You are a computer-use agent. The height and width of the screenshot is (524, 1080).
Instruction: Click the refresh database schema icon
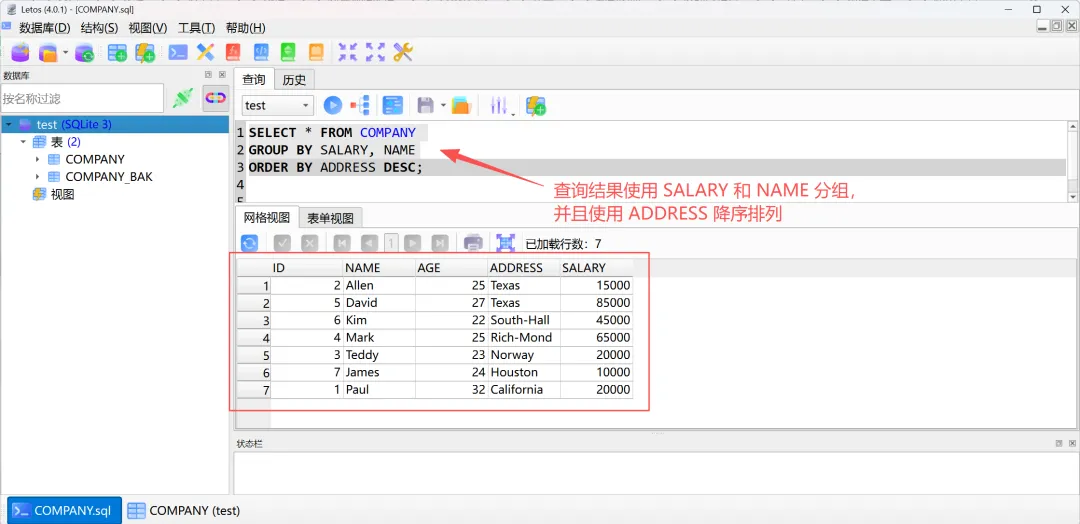pyautogui.click(x=84, y=52)
